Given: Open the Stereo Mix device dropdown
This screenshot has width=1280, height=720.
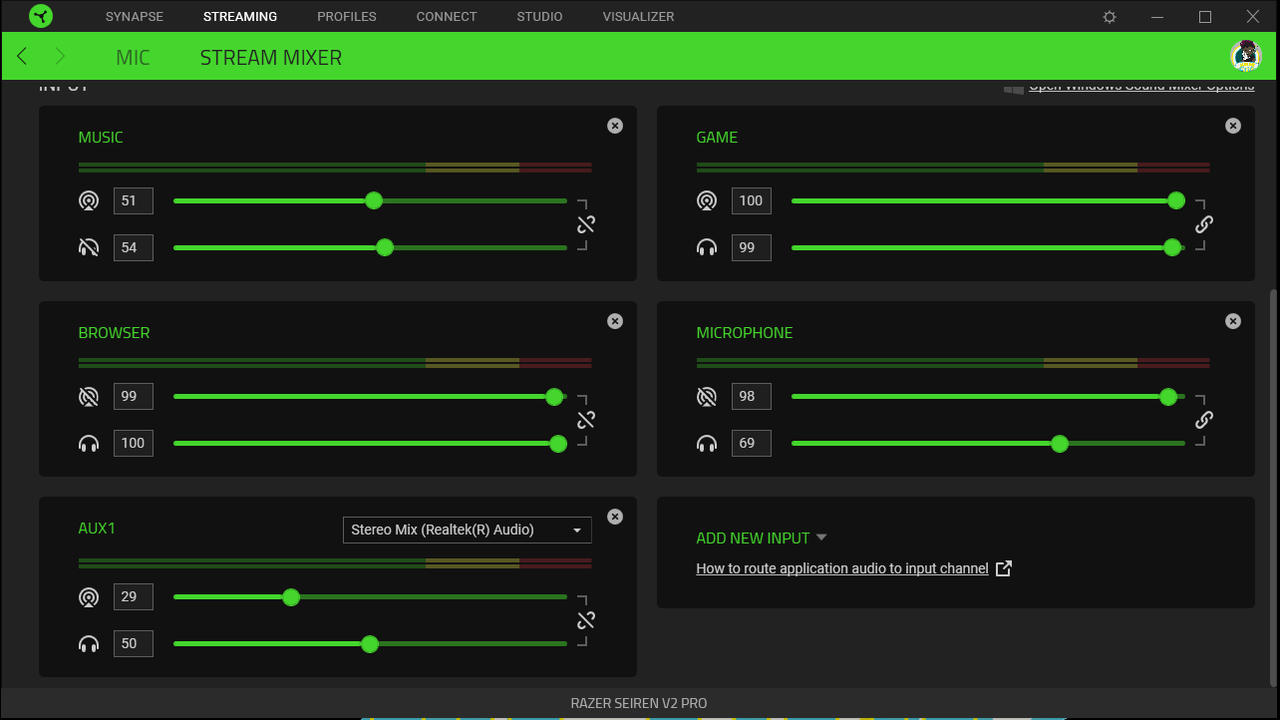Looking at the screenshot, I should 467,530.
